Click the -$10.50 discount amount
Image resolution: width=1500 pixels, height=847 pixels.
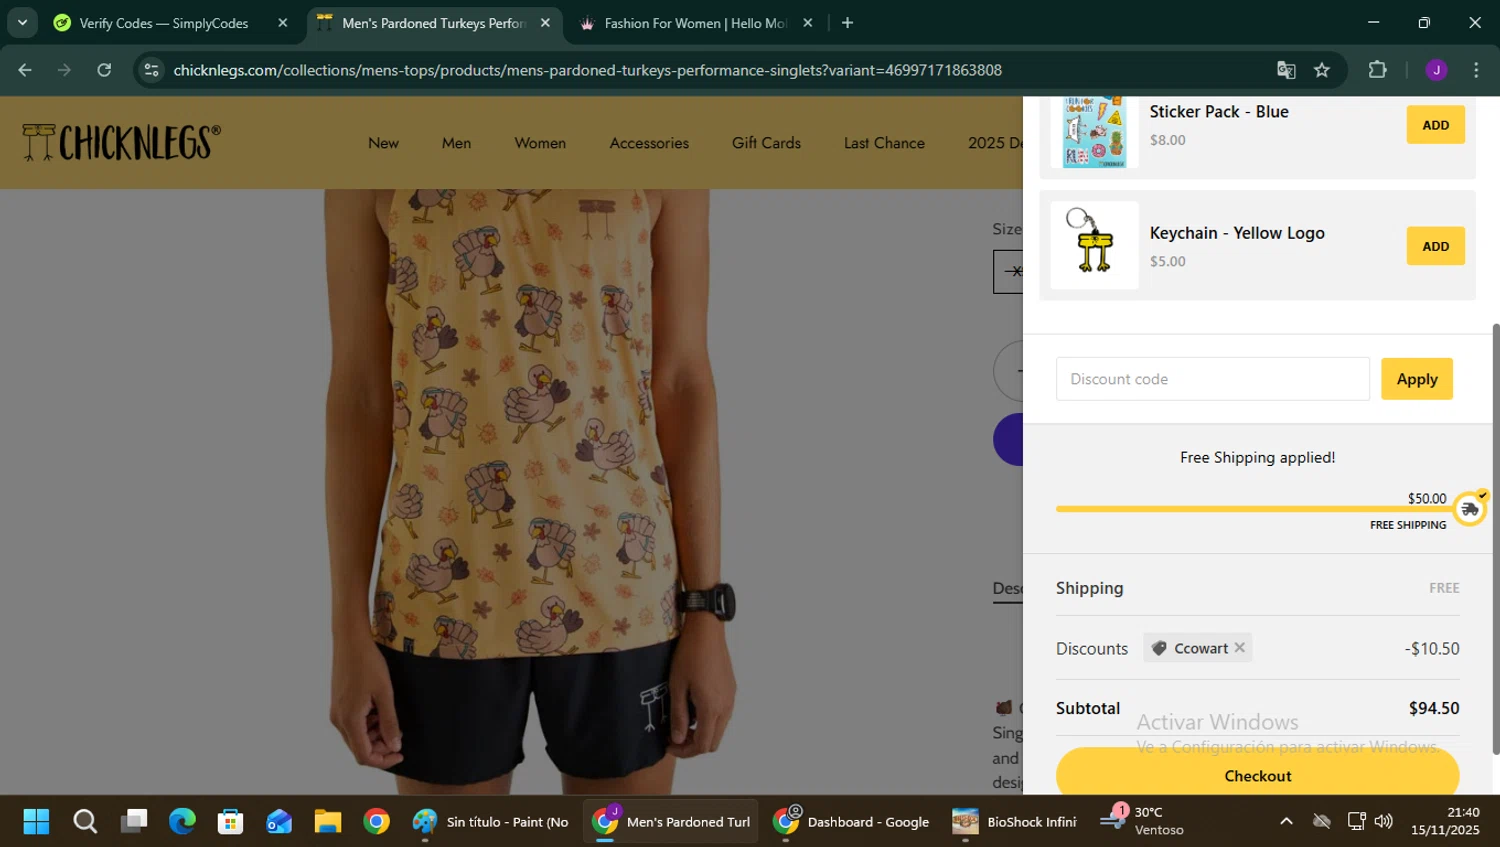pyautogui.click(x=1432, y=648)
